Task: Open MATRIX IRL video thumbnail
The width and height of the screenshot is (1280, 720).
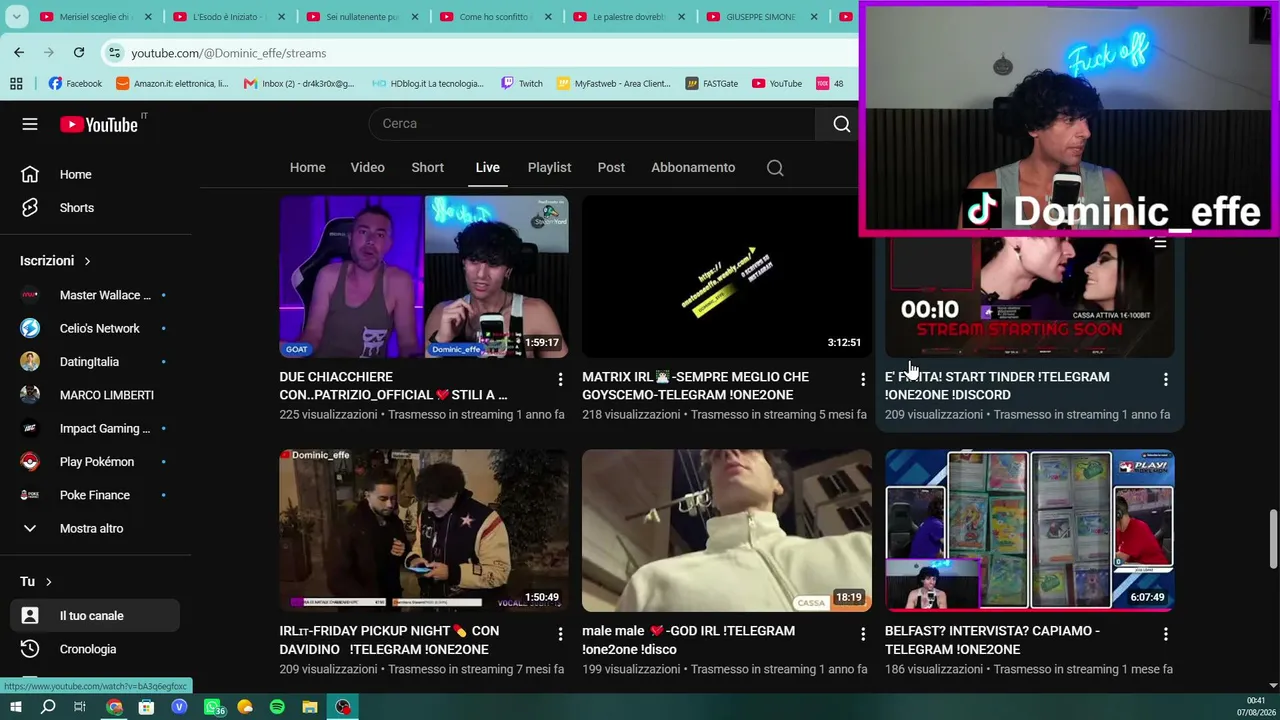Action: [x=727, y=277]
